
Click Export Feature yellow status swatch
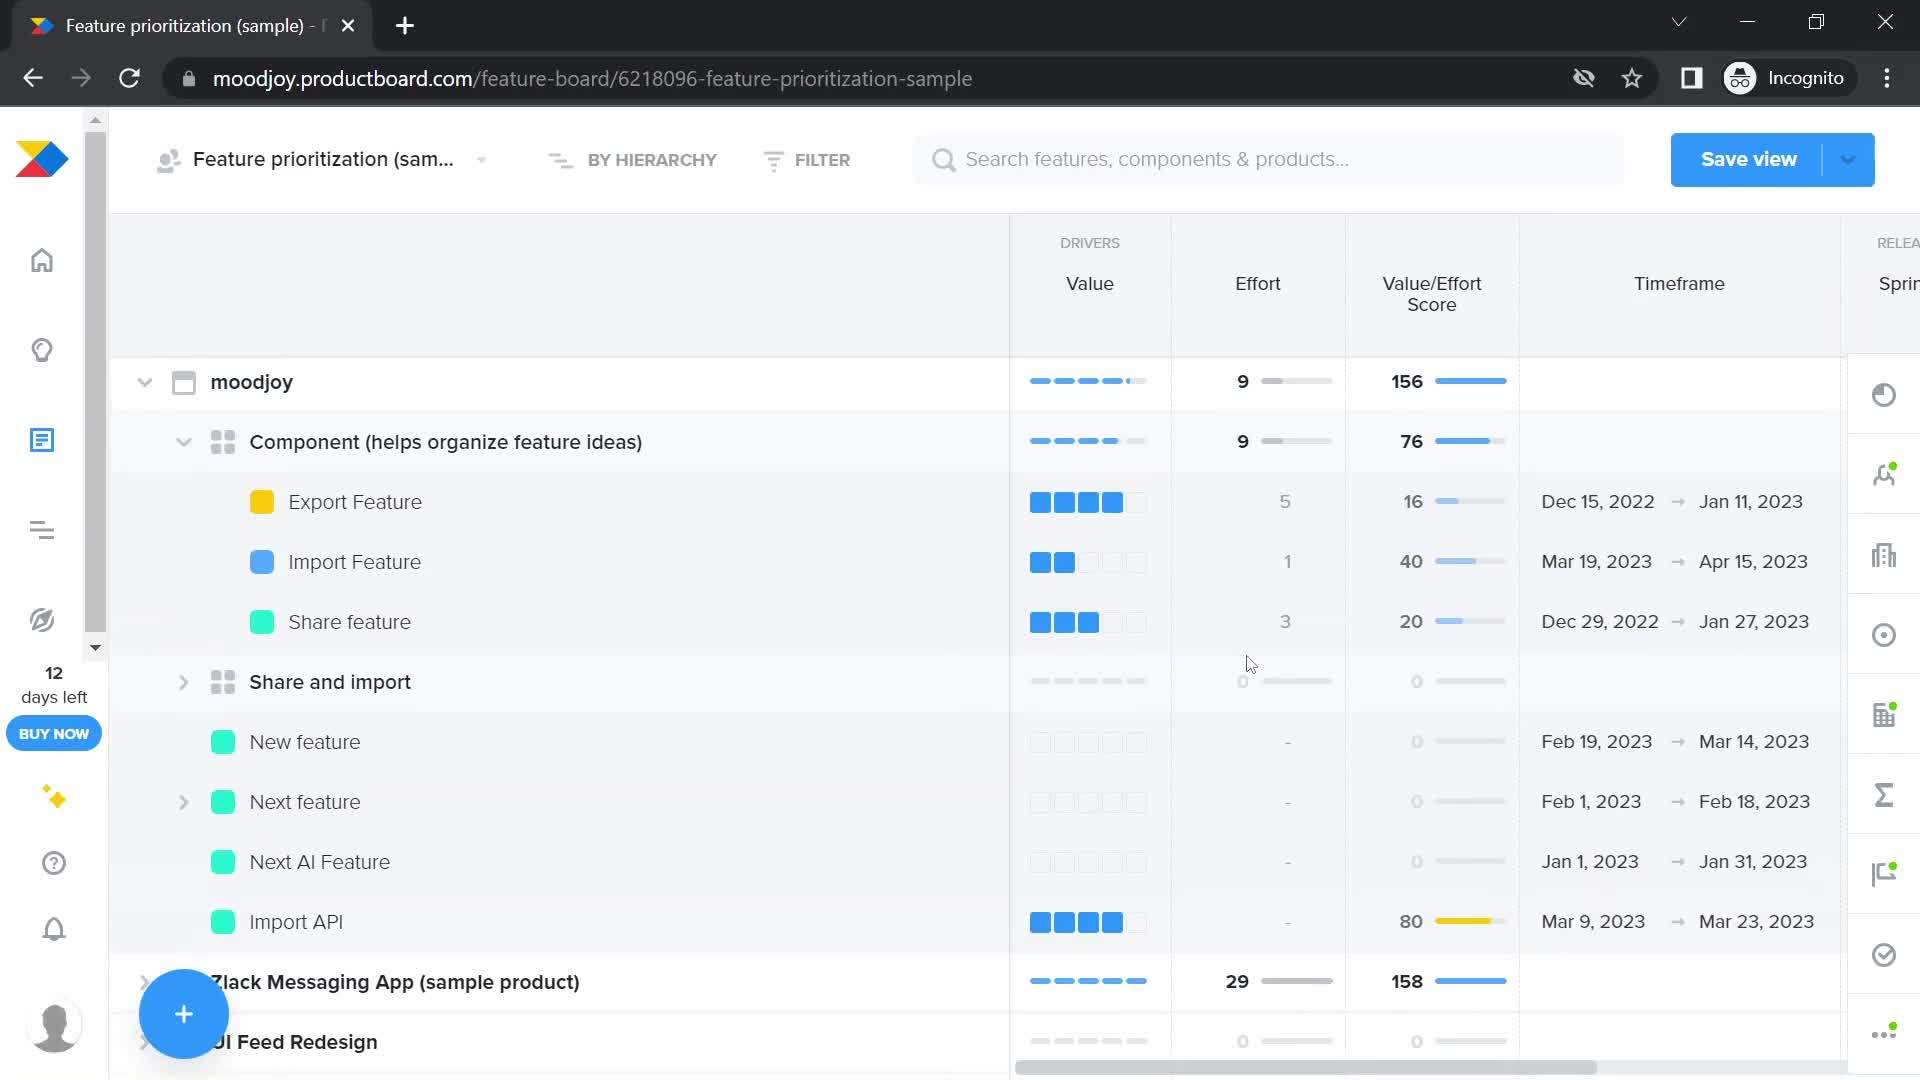[262, 502]
